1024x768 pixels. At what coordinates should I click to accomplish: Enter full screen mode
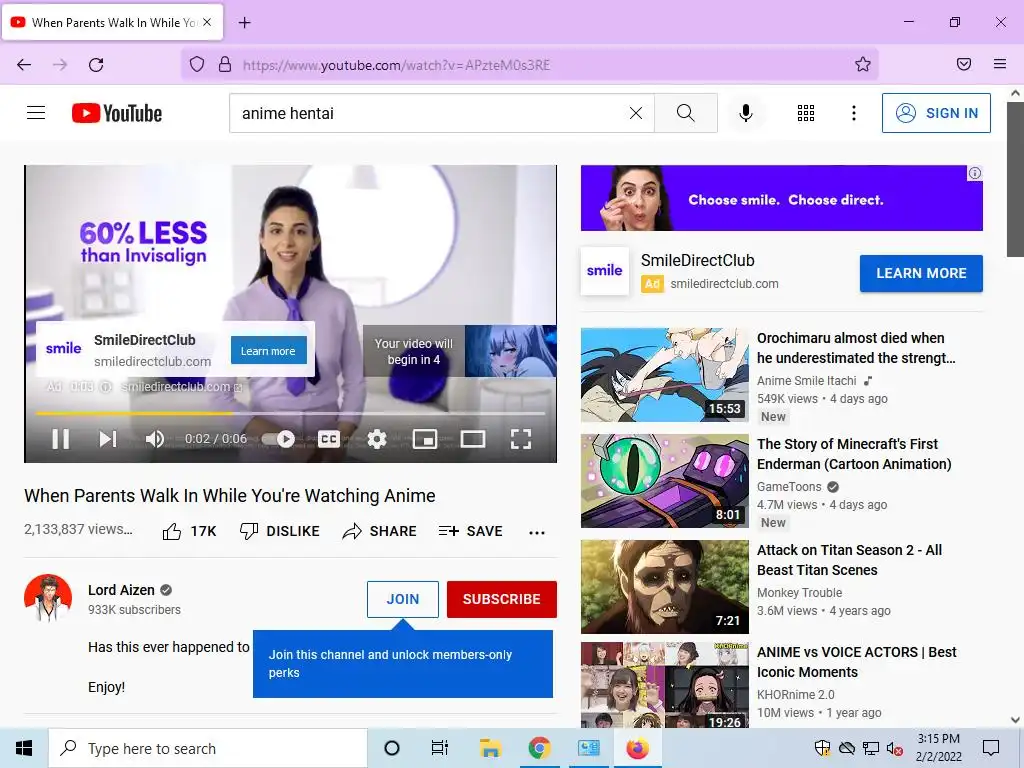[520, 439]
